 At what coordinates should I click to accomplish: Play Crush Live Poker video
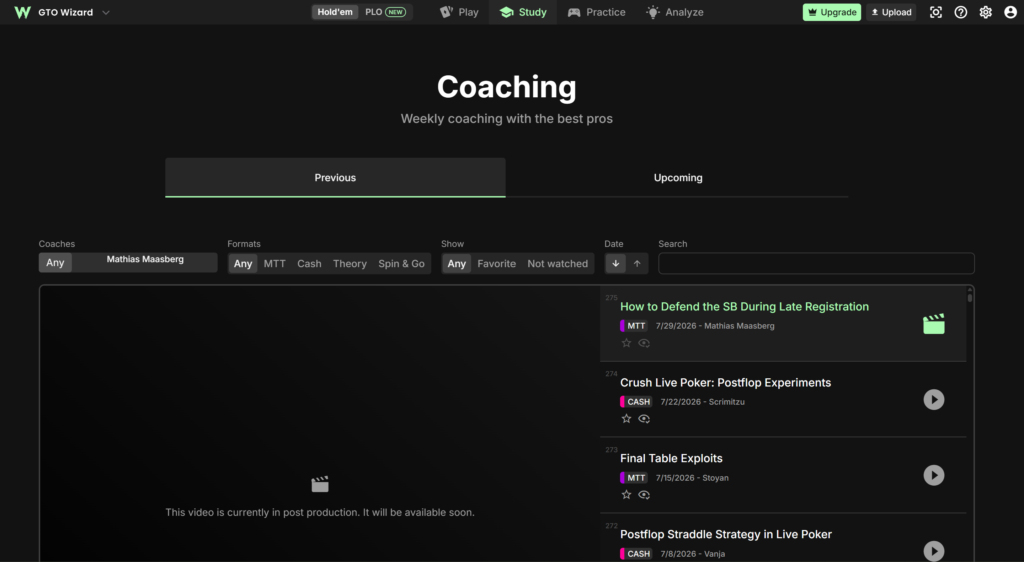tap(934, 399)
